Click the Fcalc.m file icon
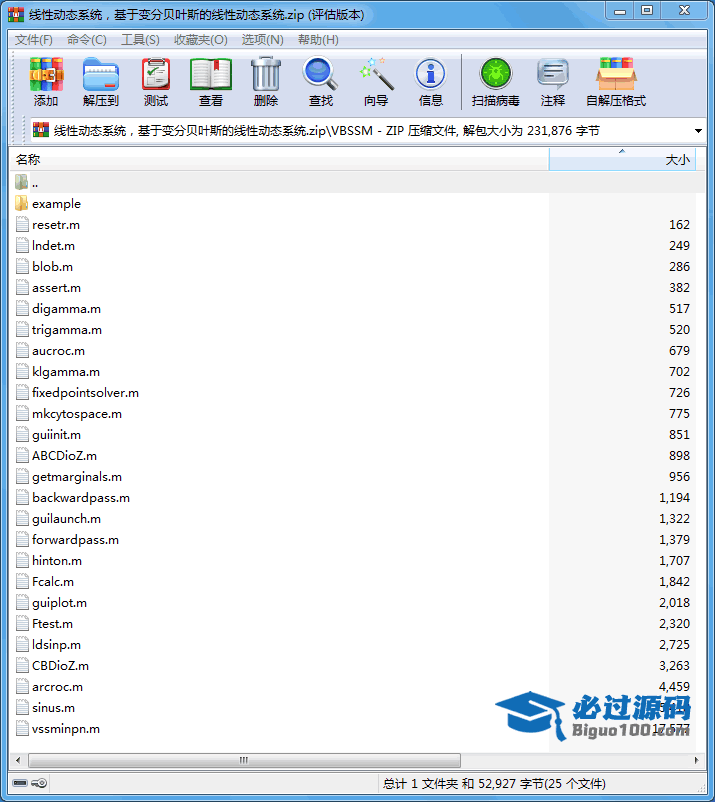Screen dimensions: 715x802 (22, 582)
